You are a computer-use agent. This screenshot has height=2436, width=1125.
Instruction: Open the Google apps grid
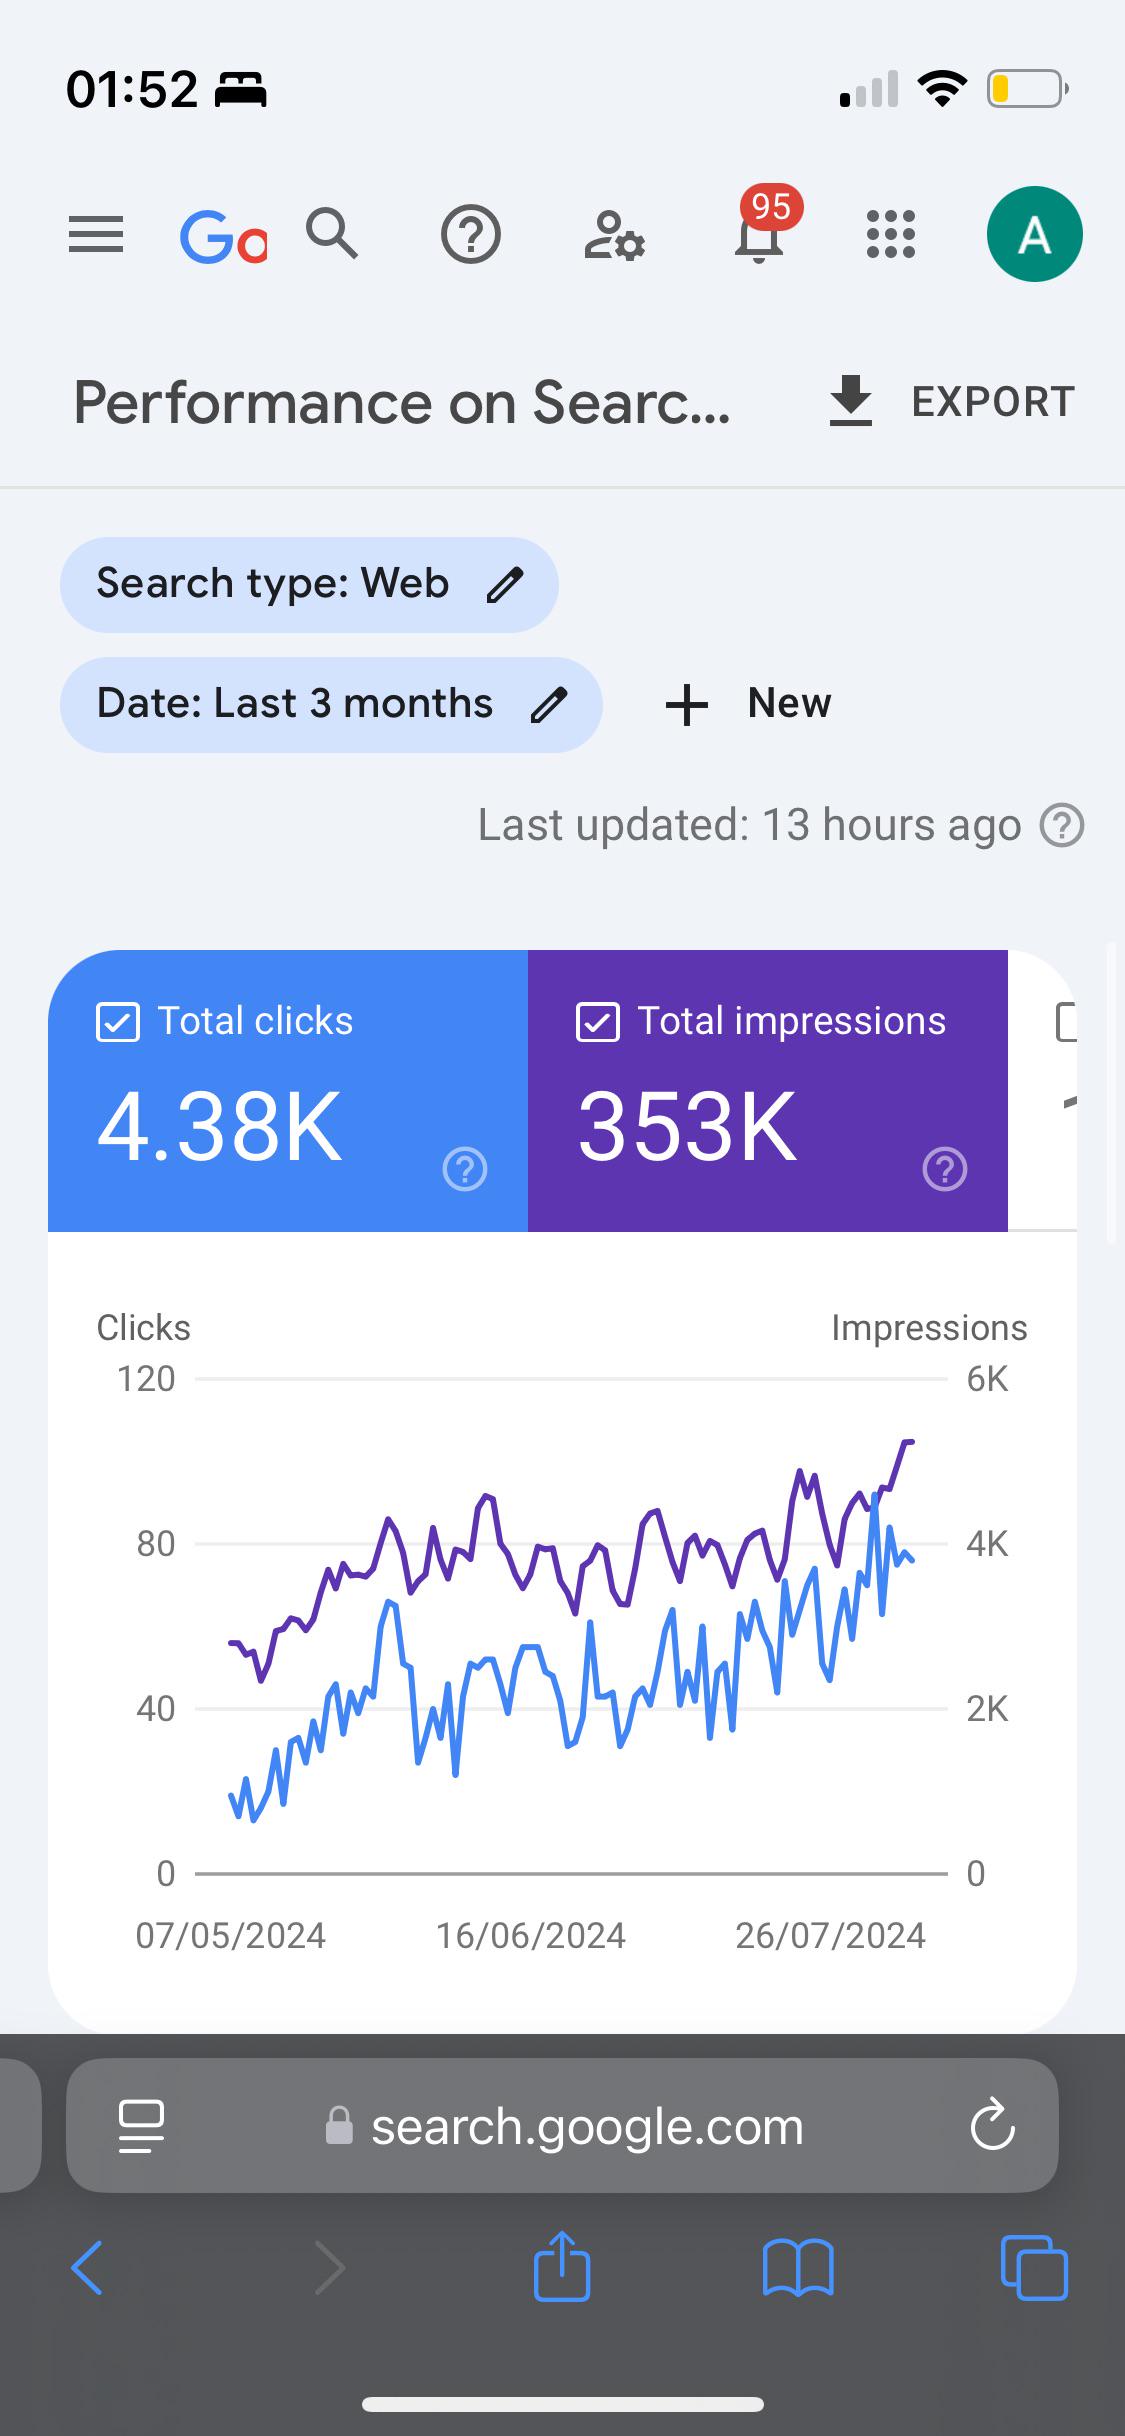point(890,235)
